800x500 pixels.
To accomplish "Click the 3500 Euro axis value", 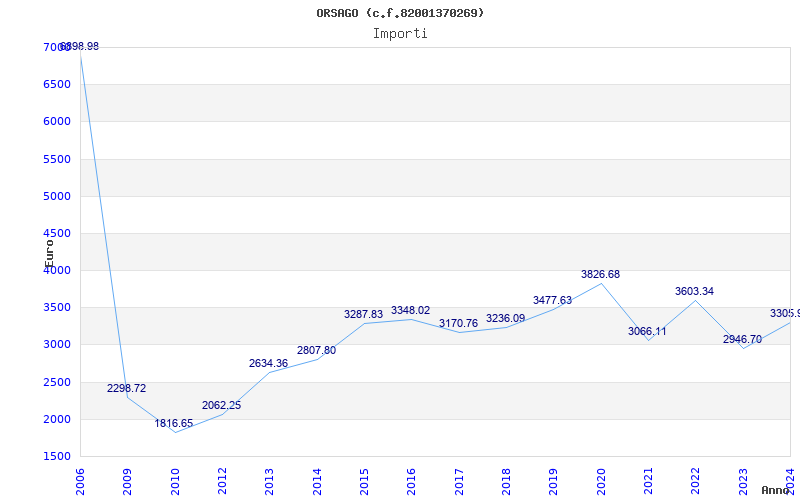I will click(x=57, y=308).
